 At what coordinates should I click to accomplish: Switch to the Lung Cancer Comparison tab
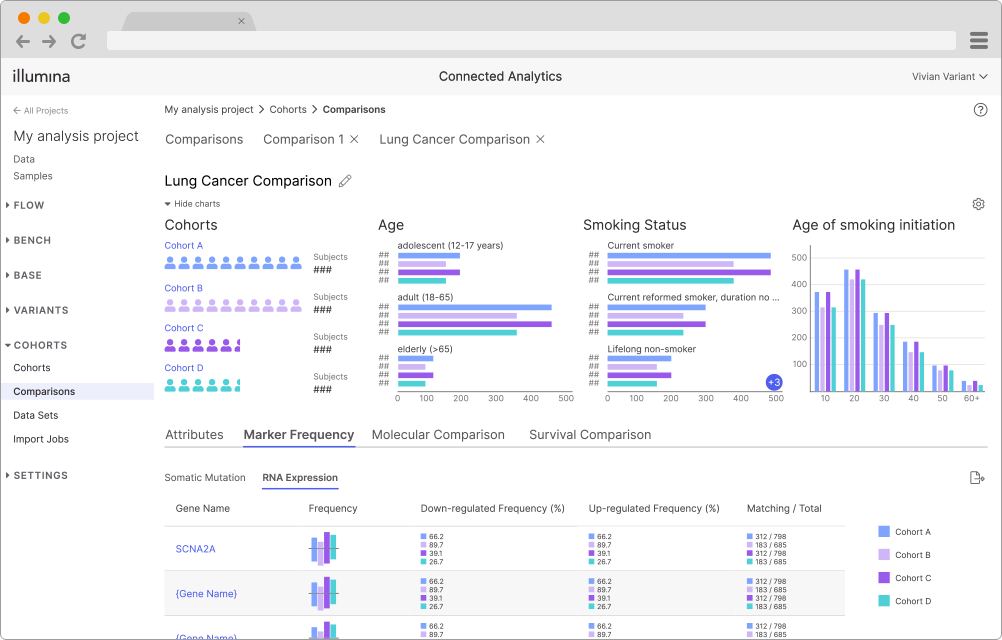point(454,139)
